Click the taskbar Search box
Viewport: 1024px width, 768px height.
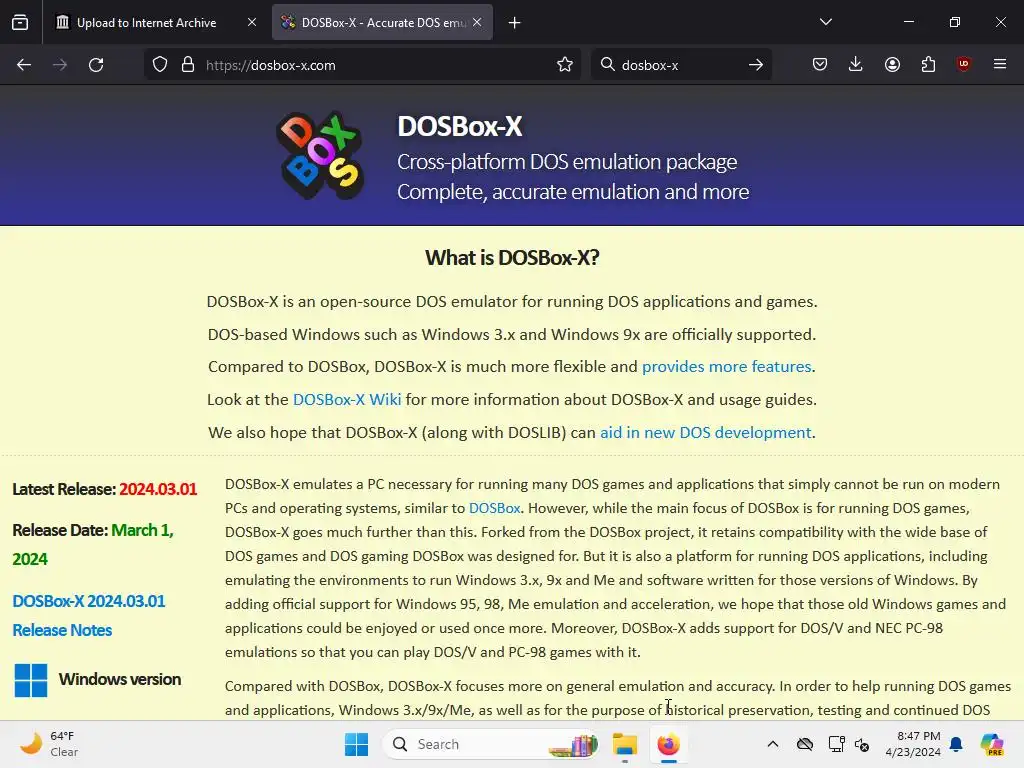490,744
